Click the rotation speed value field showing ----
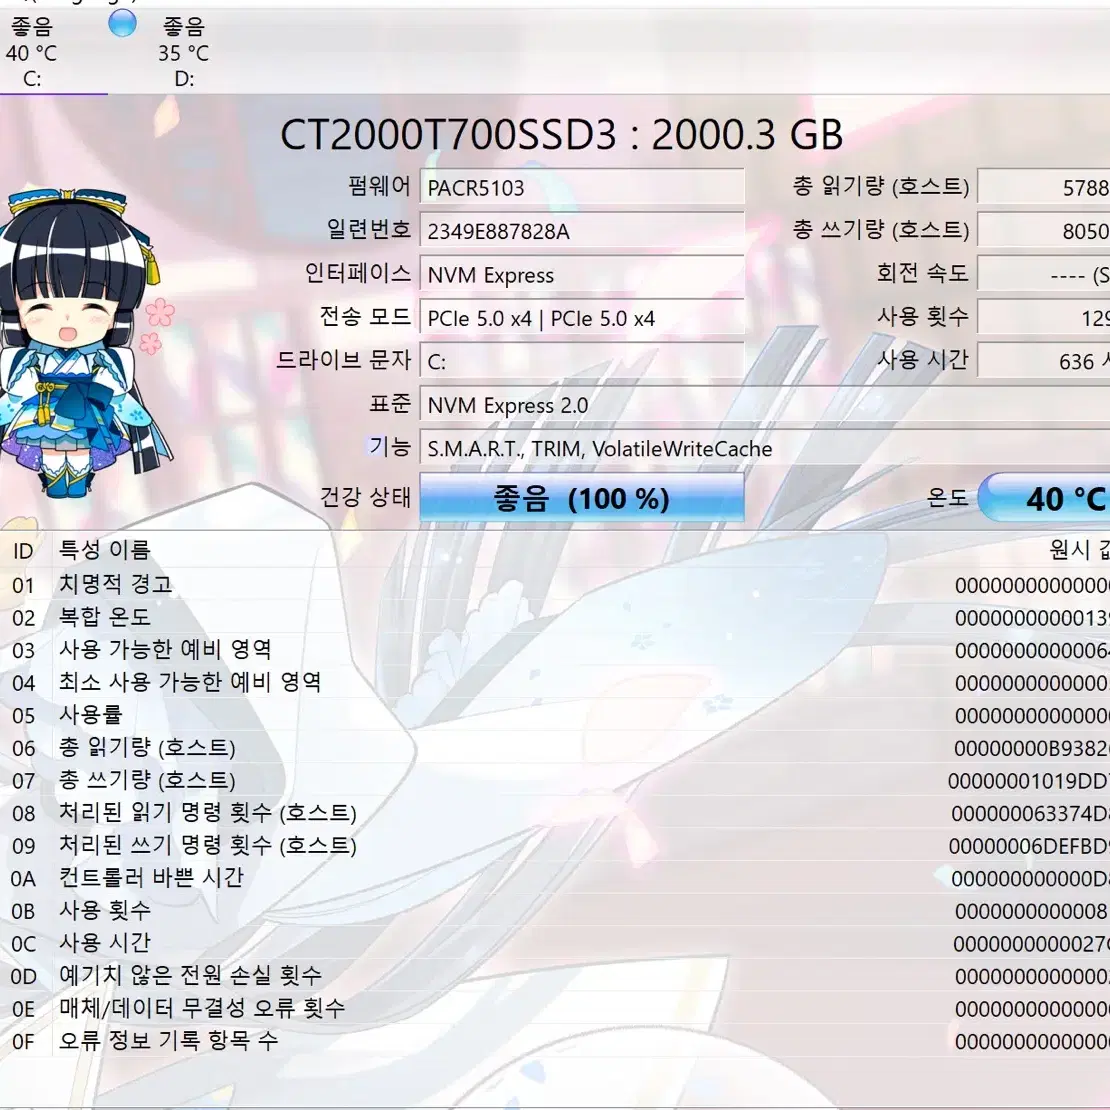The image size is (1110, 1110). (x=1044, y=275)
